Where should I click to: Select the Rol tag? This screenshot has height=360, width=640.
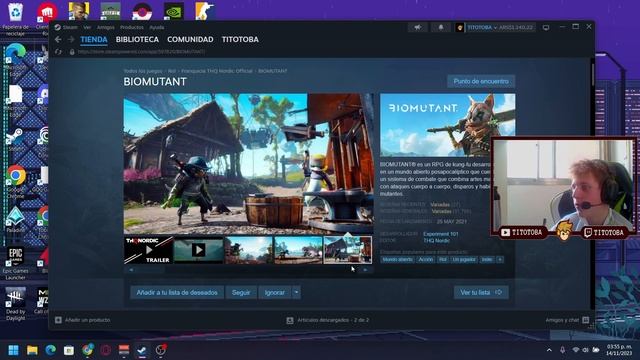443,260
